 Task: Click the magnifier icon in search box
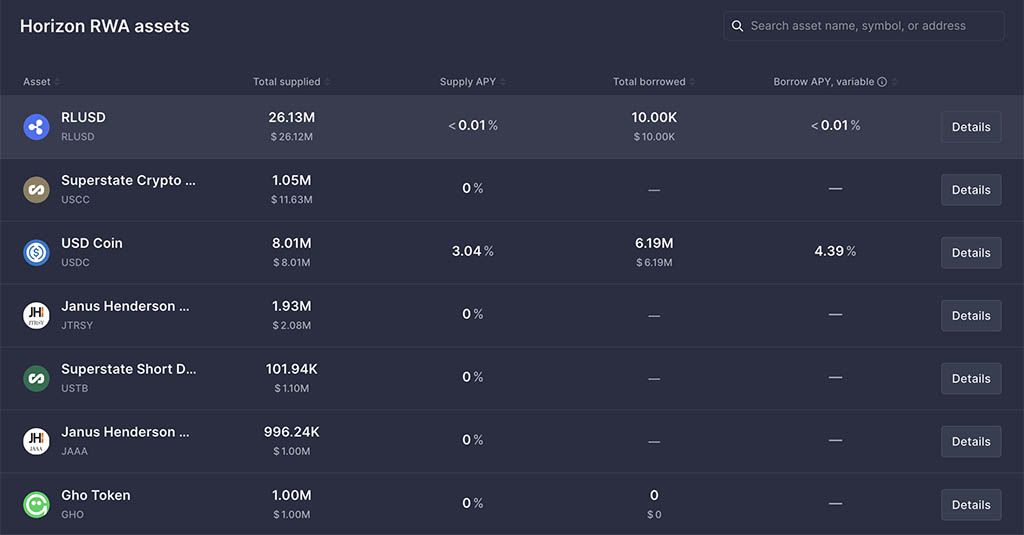point(737,26)
